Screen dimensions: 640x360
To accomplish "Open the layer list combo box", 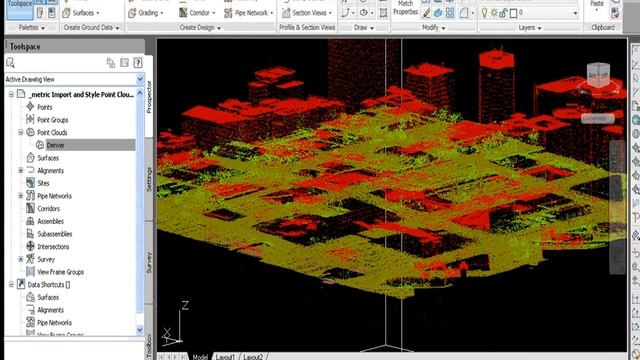I will coord(529,13).
